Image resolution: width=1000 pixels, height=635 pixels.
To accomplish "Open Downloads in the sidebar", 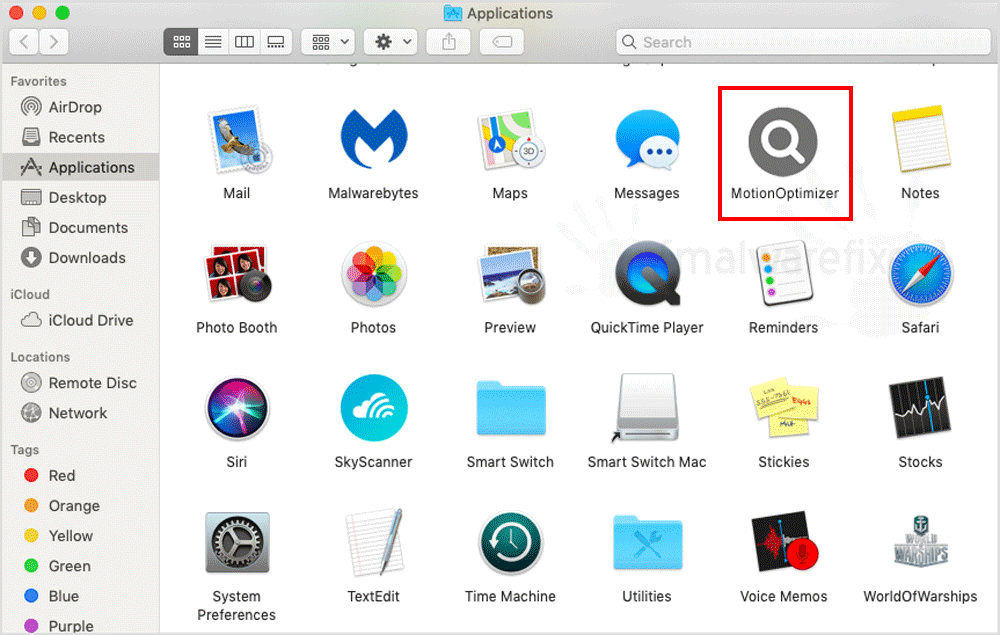I will tap(80, 258).
